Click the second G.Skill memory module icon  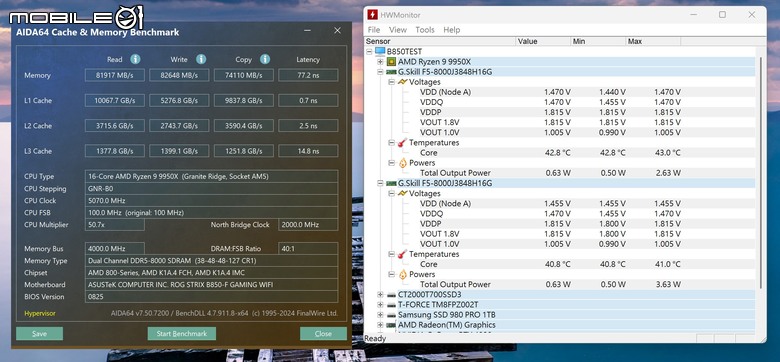click(391, 183)
